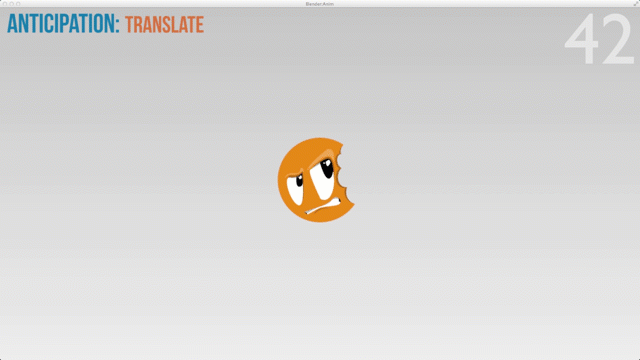
Task: Minimize the Blender:Anim window
Action: (x=11, y=4)
